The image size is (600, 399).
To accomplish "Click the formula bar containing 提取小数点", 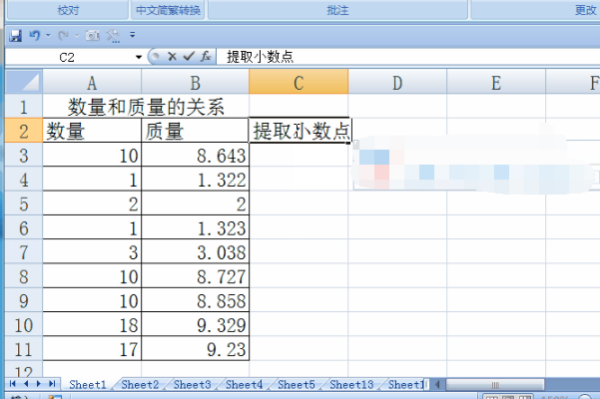I will 408,57.
